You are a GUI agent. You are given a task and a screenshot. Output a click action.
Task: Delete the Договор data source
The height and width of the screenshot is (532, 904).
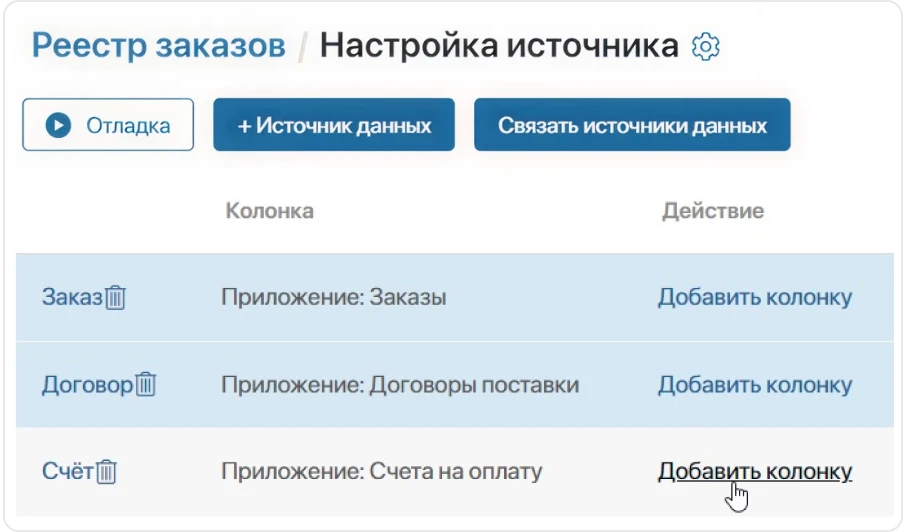click(x=146, y=385)
